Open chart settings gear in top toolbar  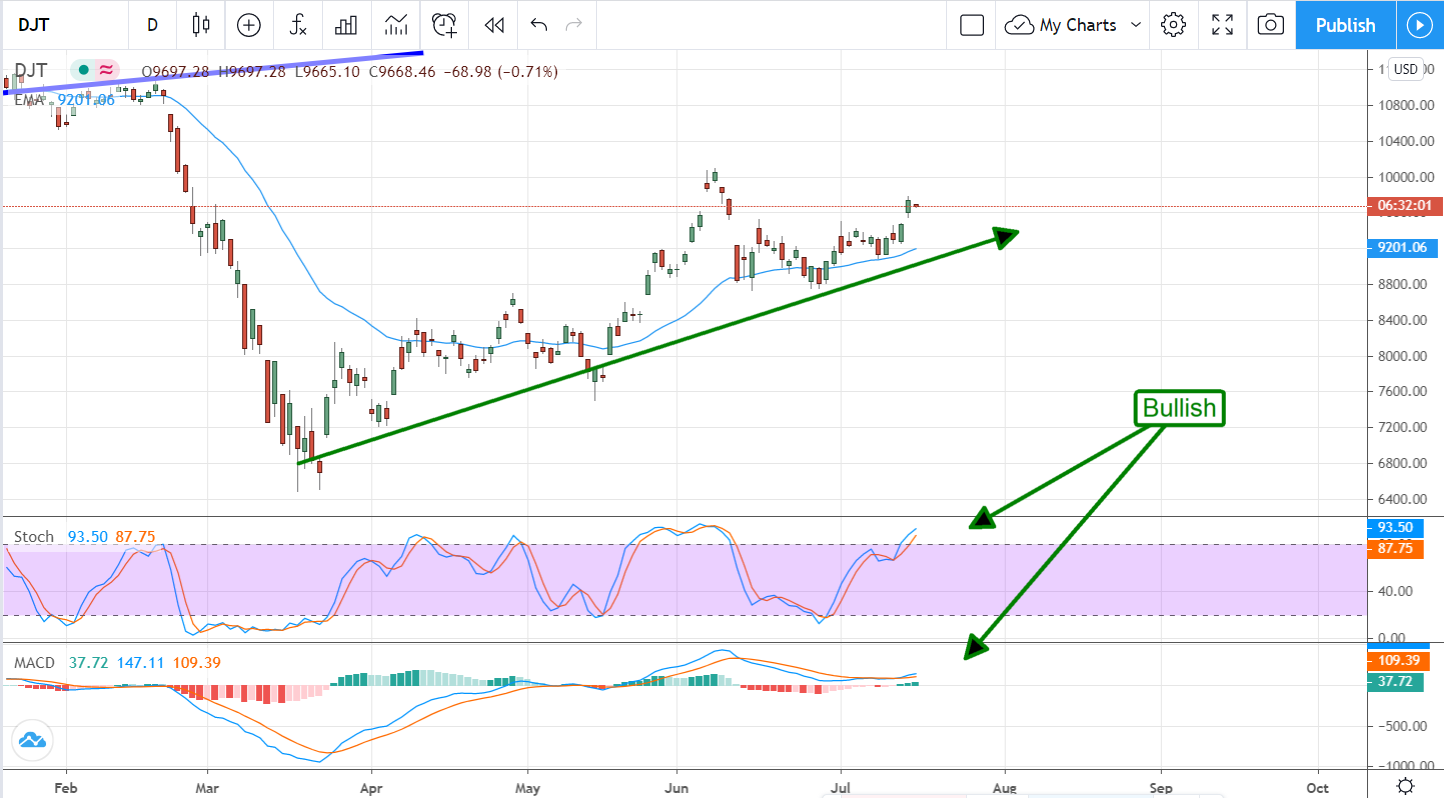coord(1174,25)
